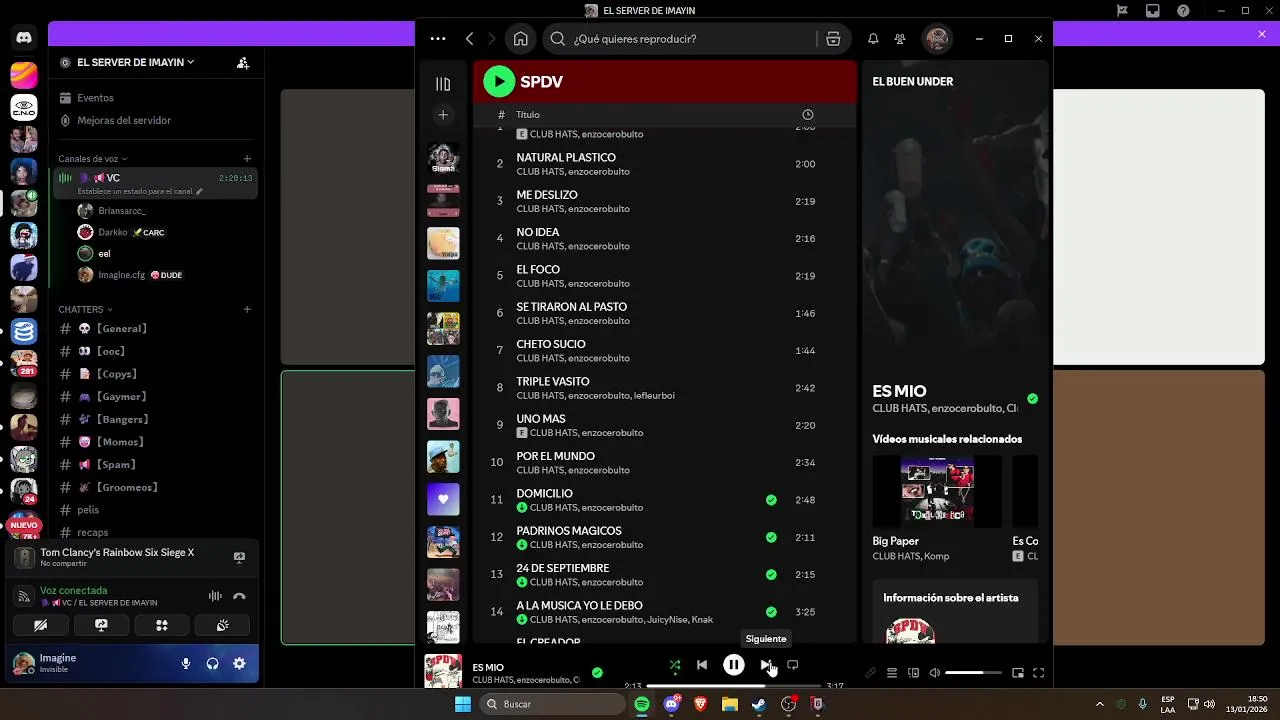The width and height of the screenshot is (1280, 720).
Task: Collapse Canales de voz category
Action: 92,158
